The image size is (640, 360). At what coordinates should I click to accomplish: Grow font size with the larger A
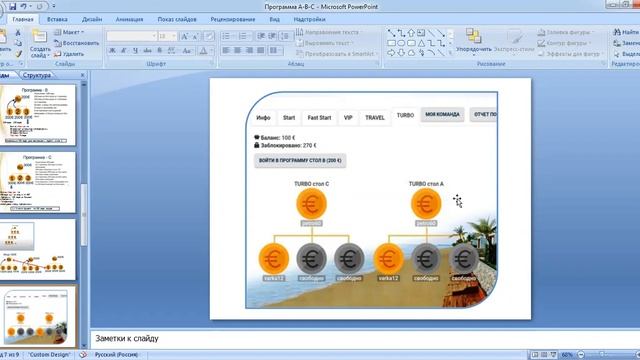(x=184, y=36)
